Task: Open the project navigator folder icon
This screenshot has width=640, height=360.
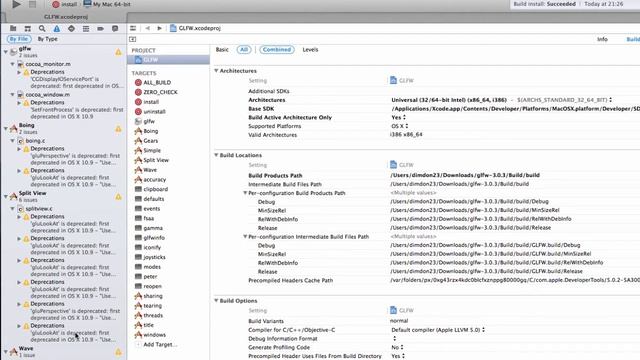Action: (13, 28)
